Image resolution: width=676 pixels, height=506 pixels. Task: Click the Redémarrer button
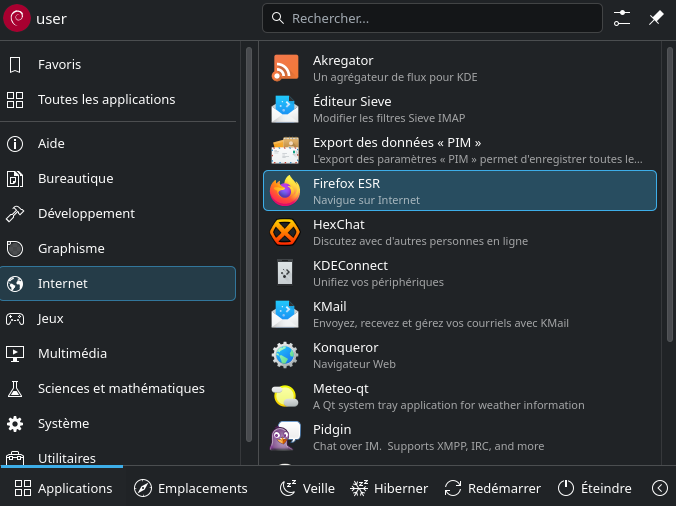492,488
